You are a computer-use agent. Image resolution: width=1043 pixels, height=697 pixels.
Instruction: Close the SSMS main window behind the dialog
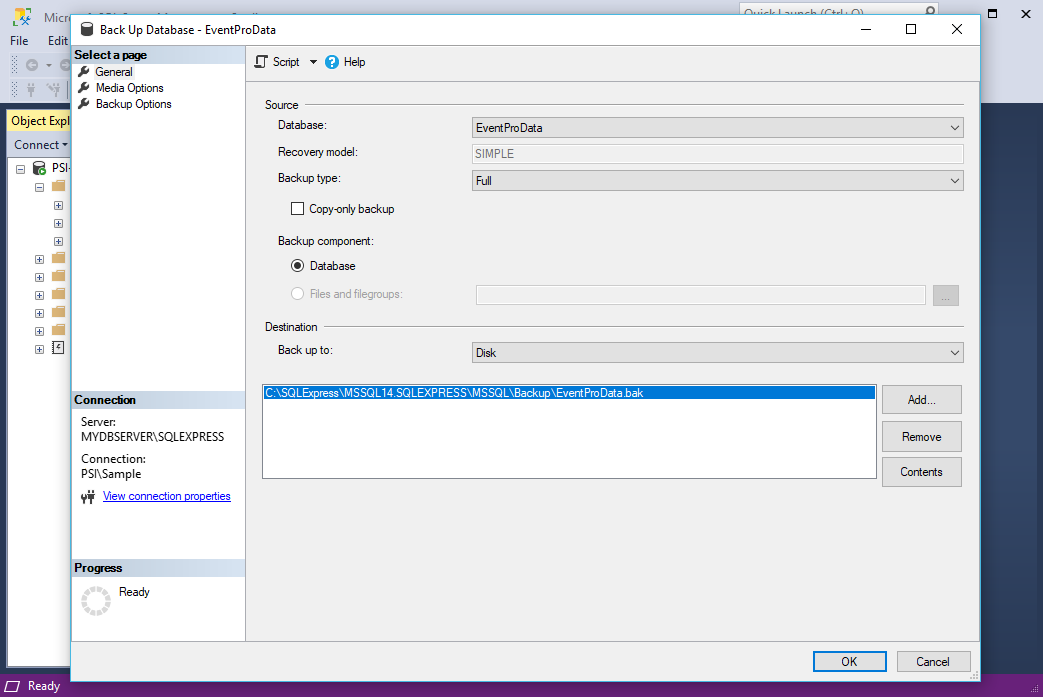coord(1026,13)
